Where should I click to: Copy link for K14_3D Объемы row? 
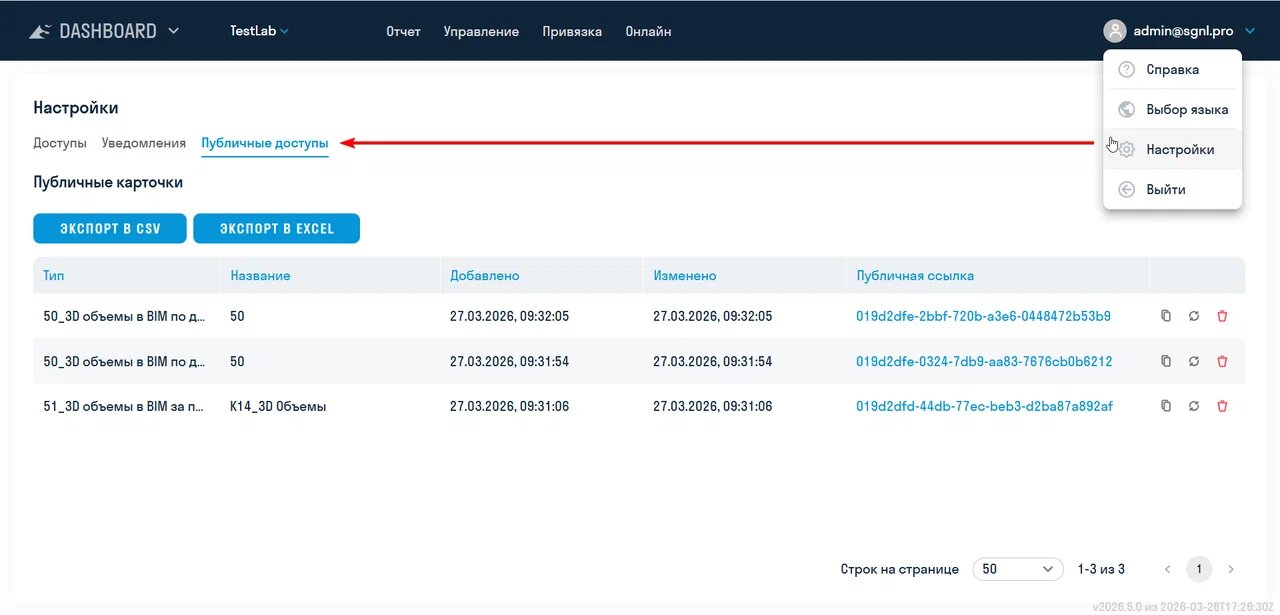(x=1165, y=406)
